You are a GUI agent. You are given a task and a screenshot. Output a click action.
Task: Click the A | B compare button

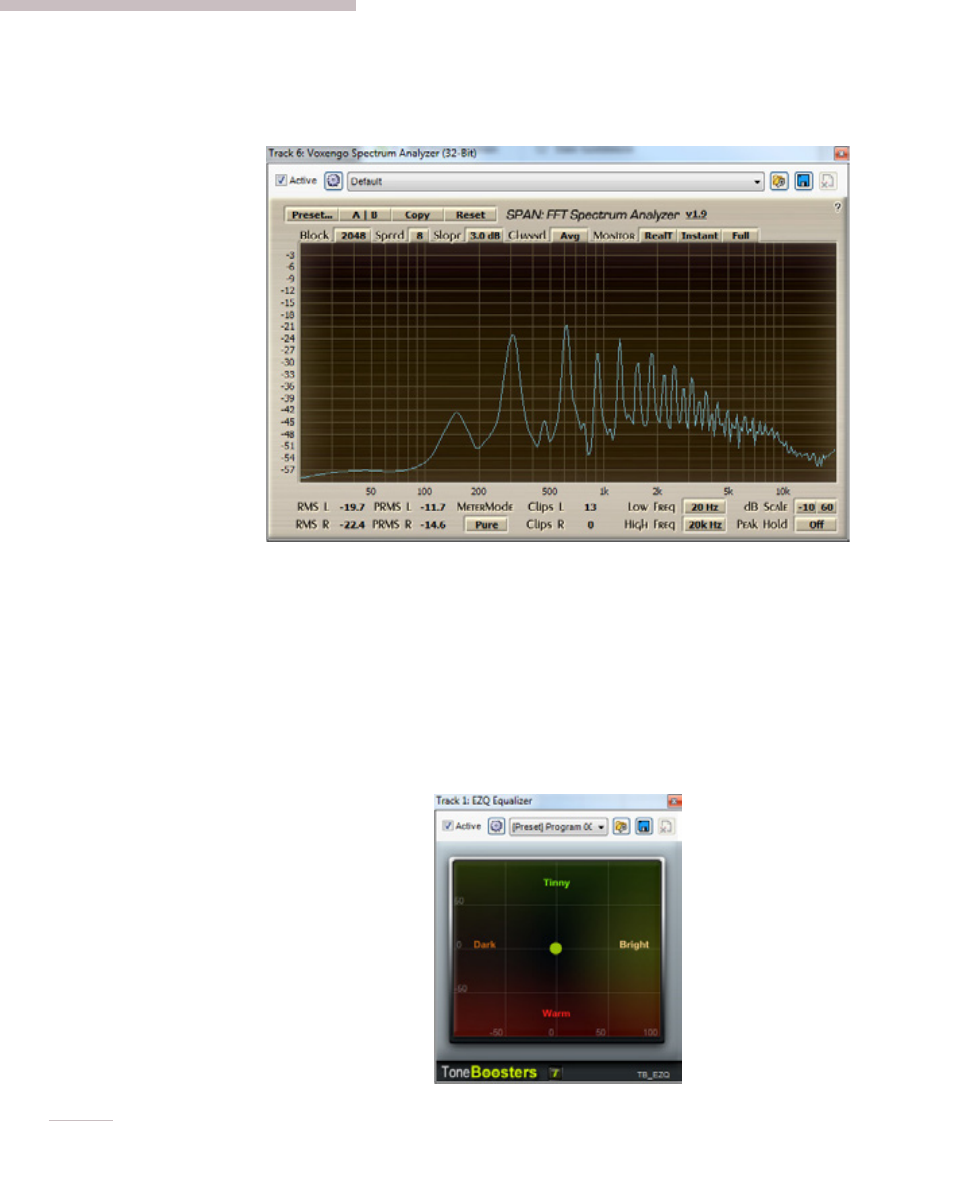click(x=365, y=214)
